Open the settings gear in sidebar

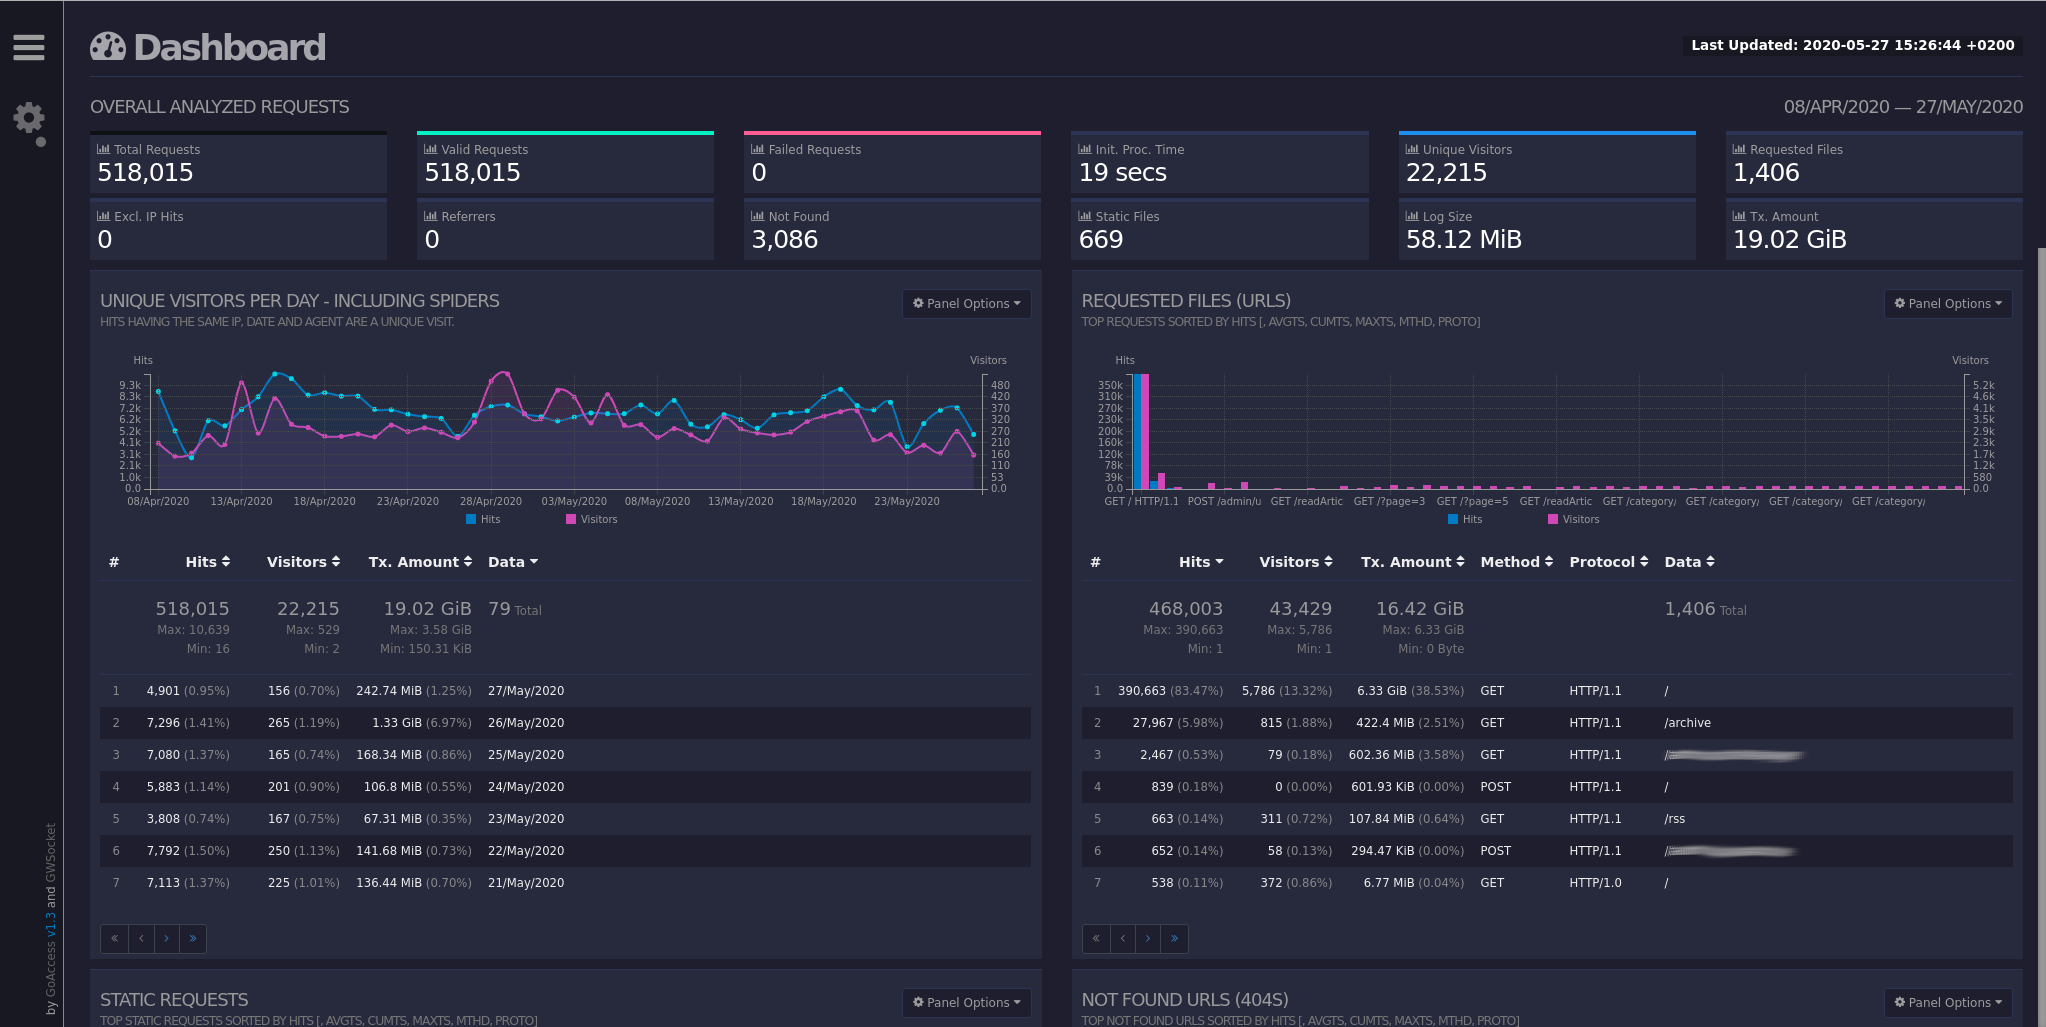[x=29, y=119]
